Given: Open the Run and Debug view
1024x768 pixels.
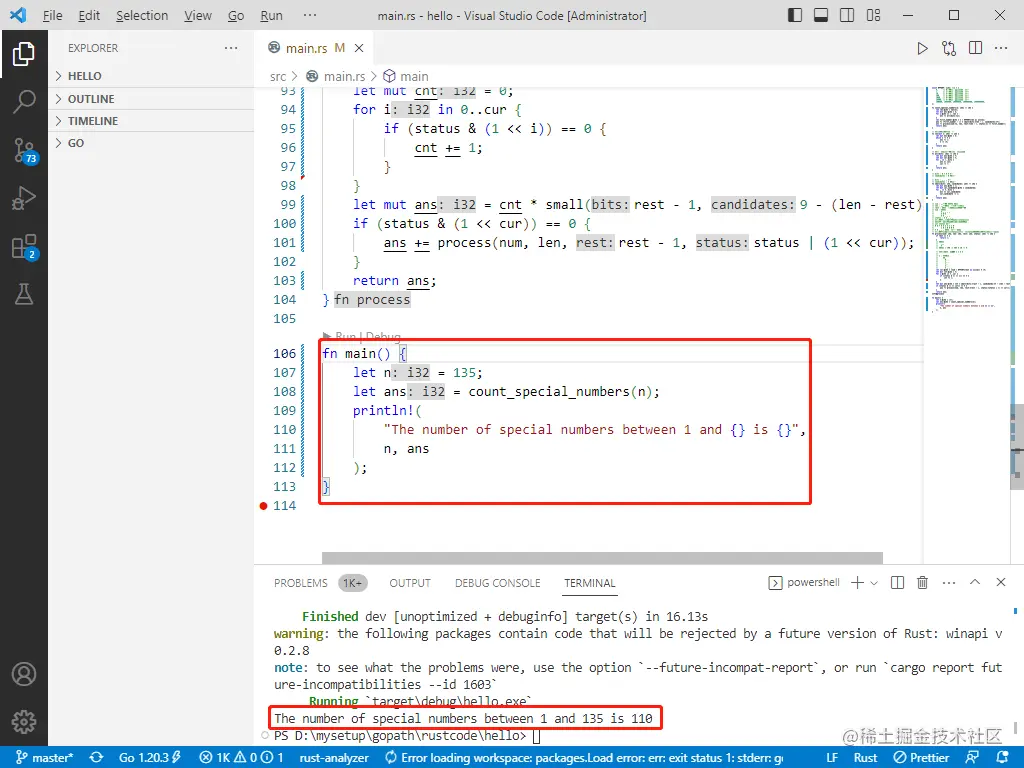Looking at the screenshot, I should pyautogui.click(x=24, y=198).
